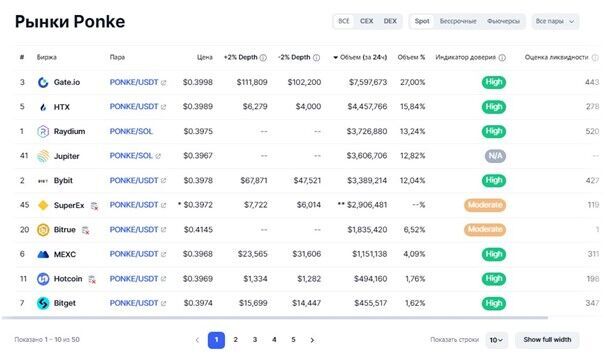This screenshot has height=361, width=606.
Task: Click the SuperEx exchange logo
Action: pyautogui.click(x=43, y=205)
